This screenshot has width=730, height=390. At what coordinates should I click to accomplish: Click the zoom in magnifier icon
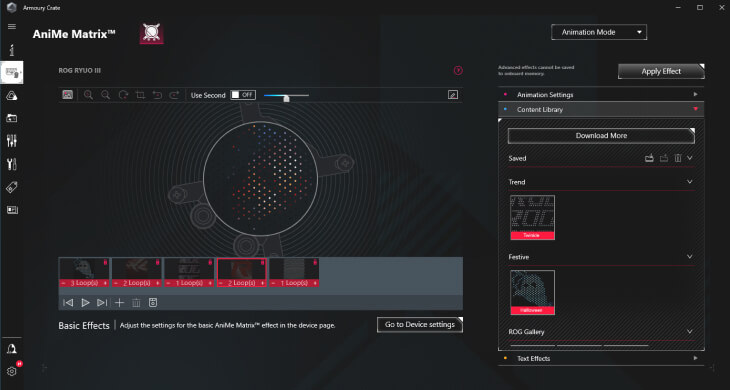pyautogui.click(x=88, y=95)
